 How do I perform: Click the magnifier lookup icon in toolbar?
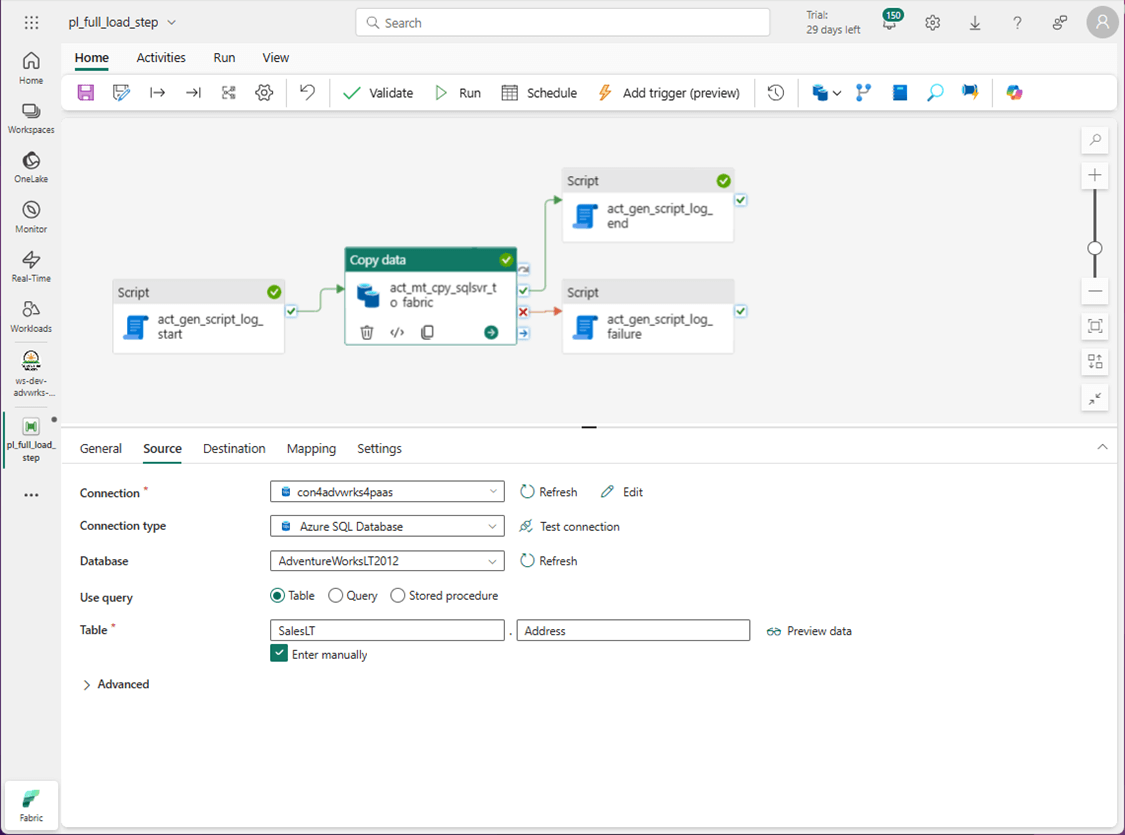pyautogui.click(x=935, y=93)
